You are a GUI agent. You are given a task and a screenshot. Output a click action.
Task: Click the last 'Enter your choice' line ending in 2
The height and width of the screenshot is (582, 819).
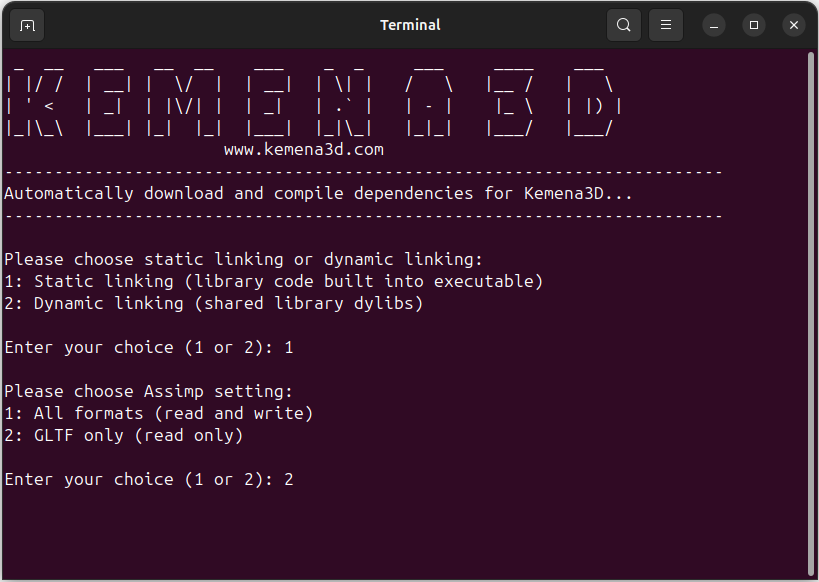[x=149, y=480]
